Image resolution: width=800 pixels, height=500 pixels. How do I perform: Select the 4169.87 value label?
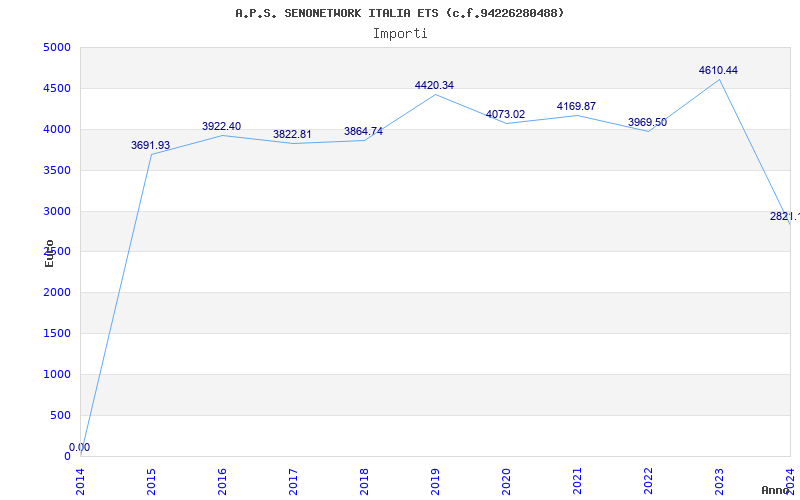click(576, 107)
